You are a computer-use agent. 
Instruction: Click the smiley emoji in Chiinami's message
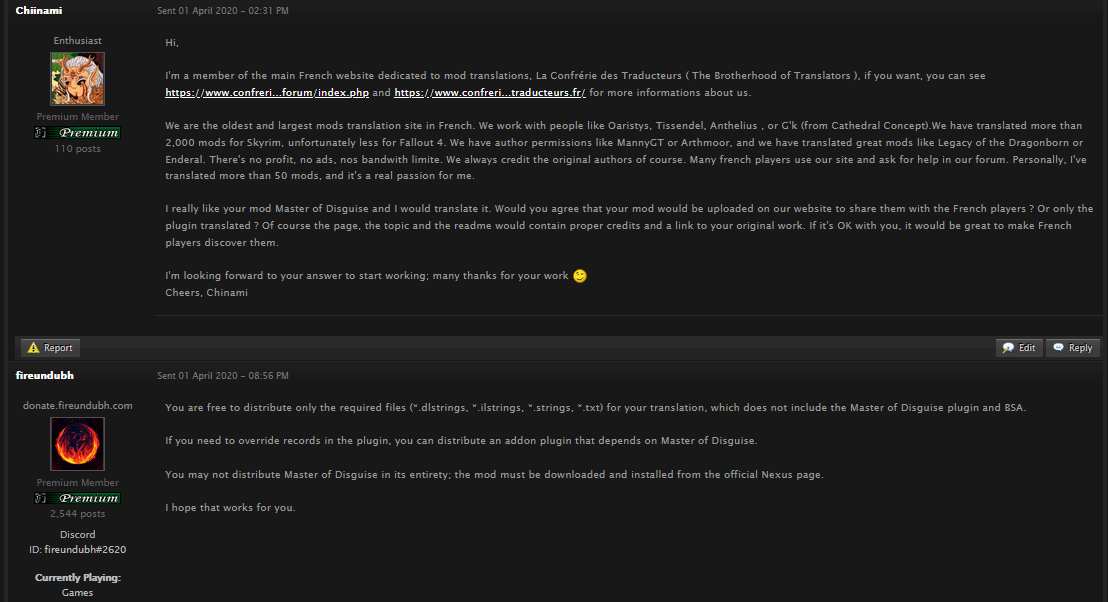tap(580, 276)
